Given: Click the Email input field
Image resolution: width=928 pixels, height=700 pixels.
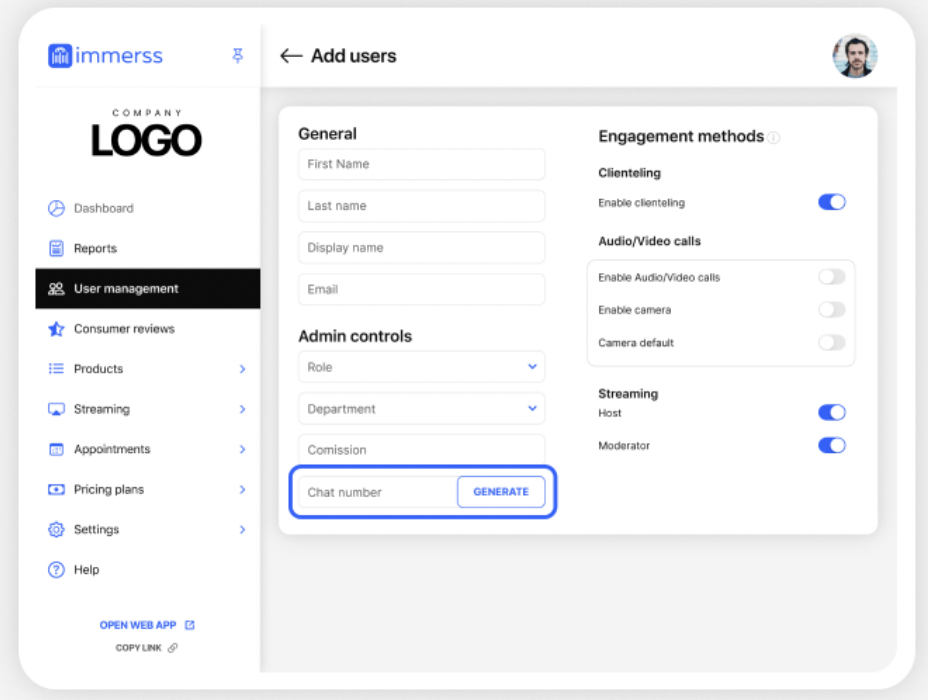Looking at the screenshot, I should pos(420,289).
